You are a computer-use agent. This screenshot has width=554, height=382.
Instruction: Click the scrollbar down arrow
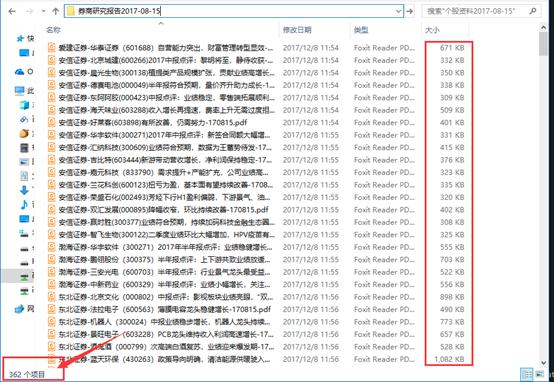click(543, 363)
